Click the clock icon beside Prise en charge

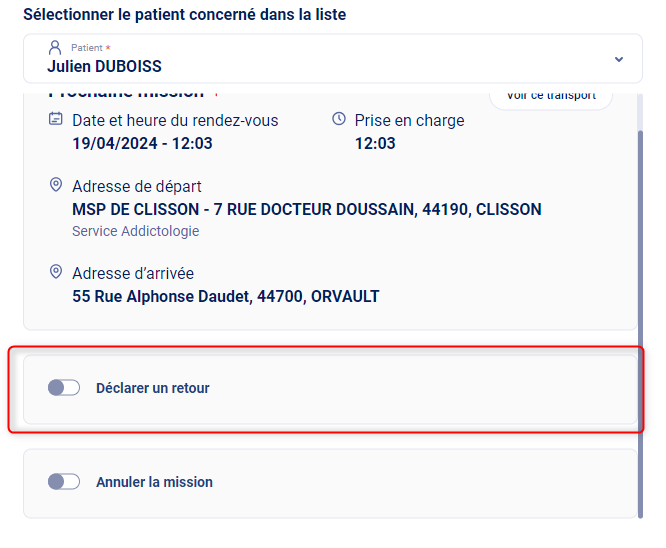coord(339,120)
